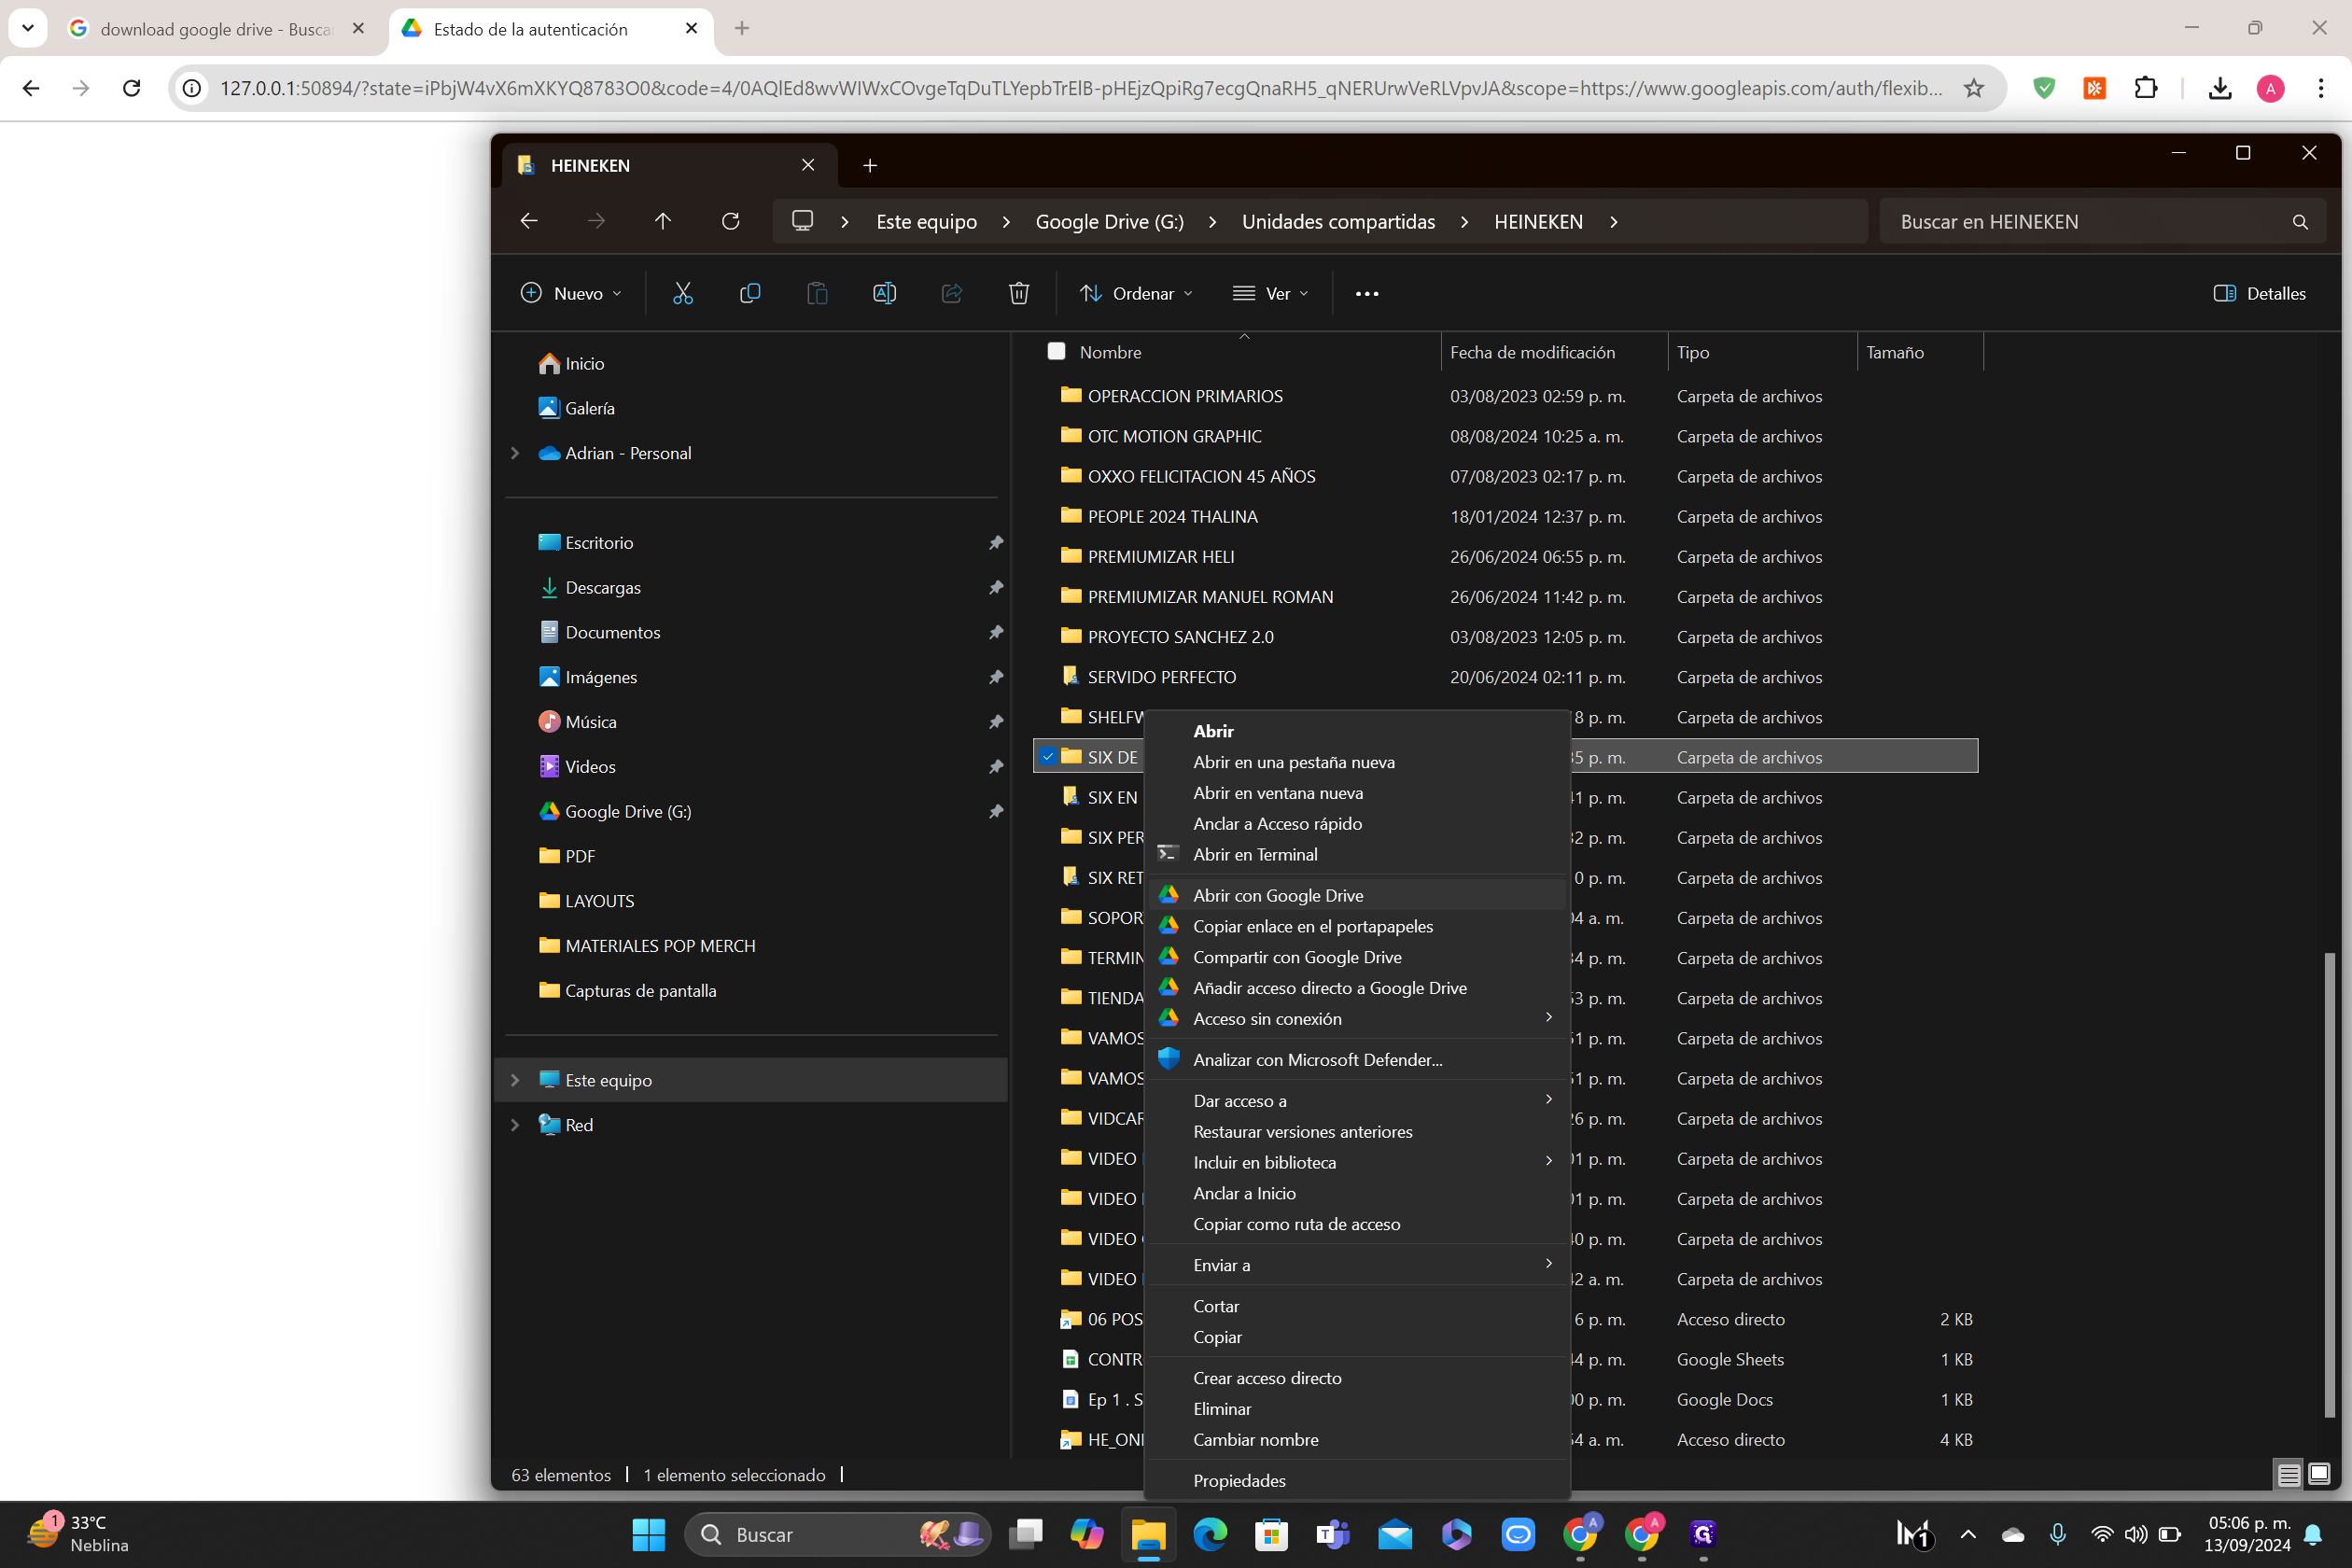Unpin Documentos from quick access
2352x1568 pixels.
pos(995,632)
